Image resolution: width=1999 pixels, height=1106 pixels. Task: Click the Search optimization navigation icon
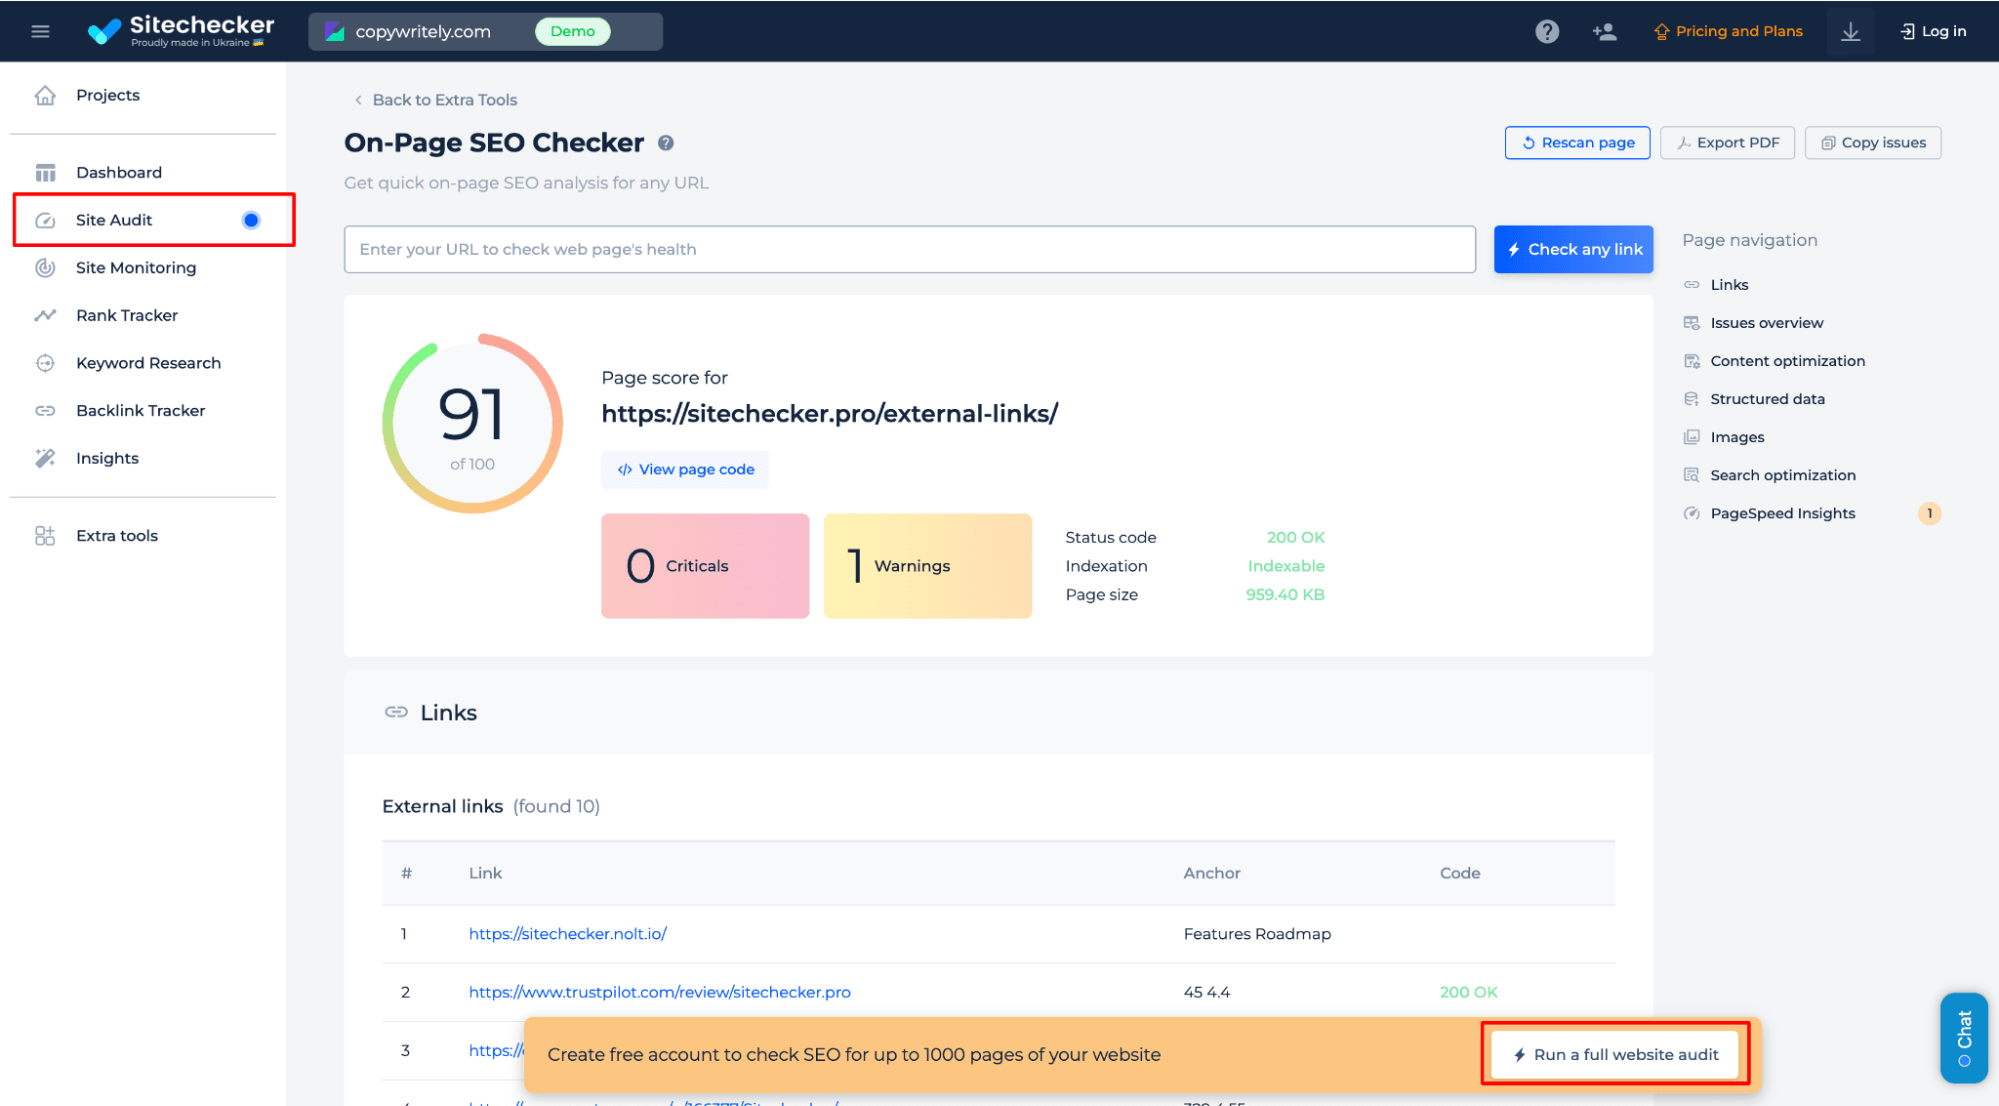(x=1691, y=475)
